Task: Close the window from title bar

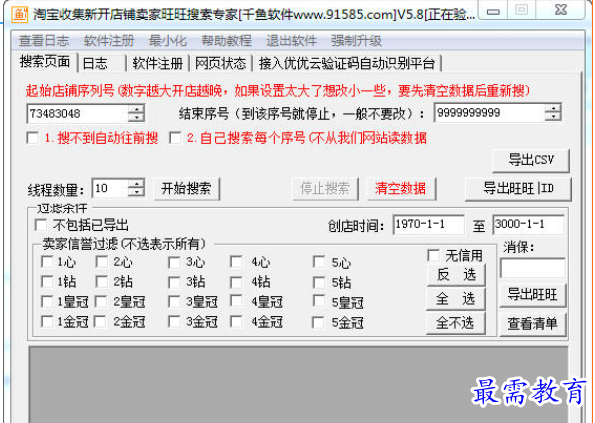Action: coord(560,10)
